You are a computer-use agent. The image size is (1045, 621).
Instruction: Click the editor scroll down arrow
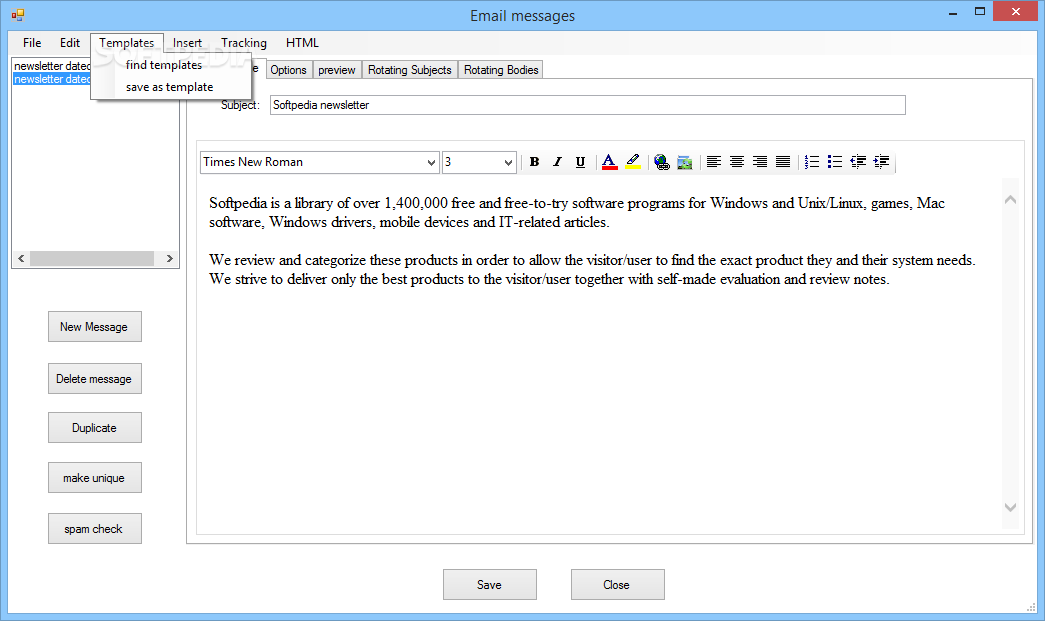click(x=1010, y=507)
